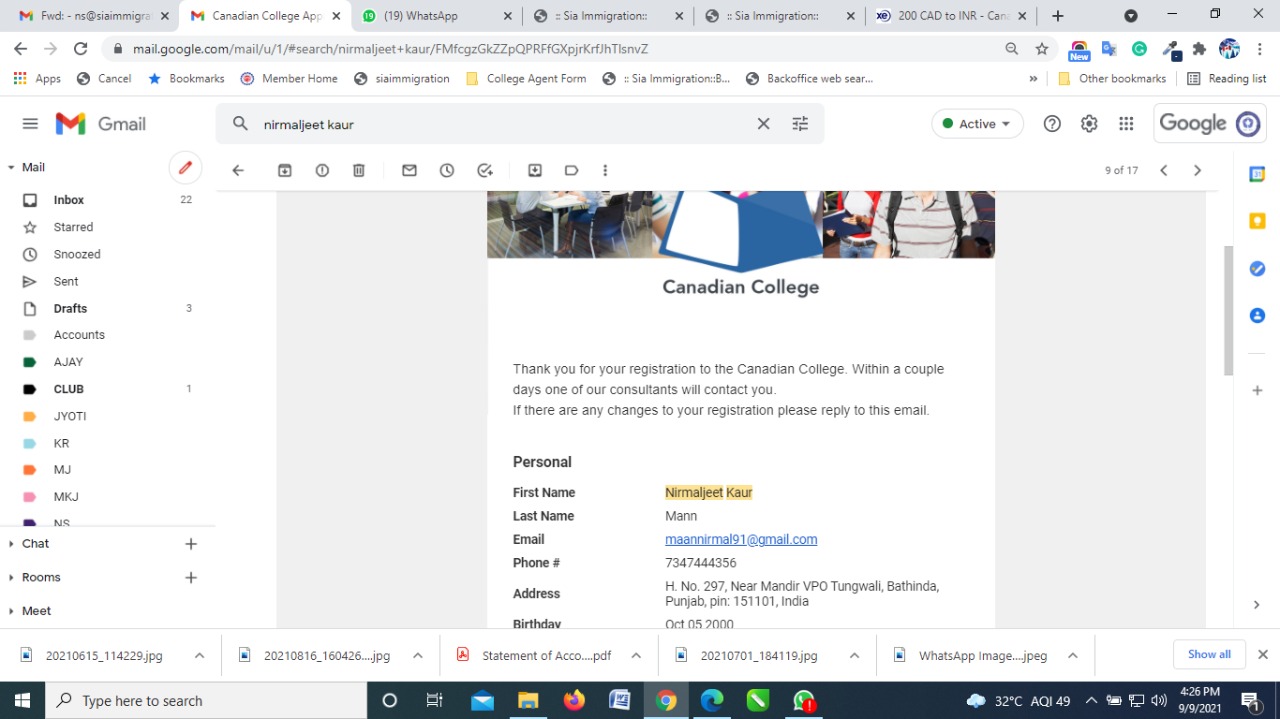Go back to search results arrow

[238, 171]
